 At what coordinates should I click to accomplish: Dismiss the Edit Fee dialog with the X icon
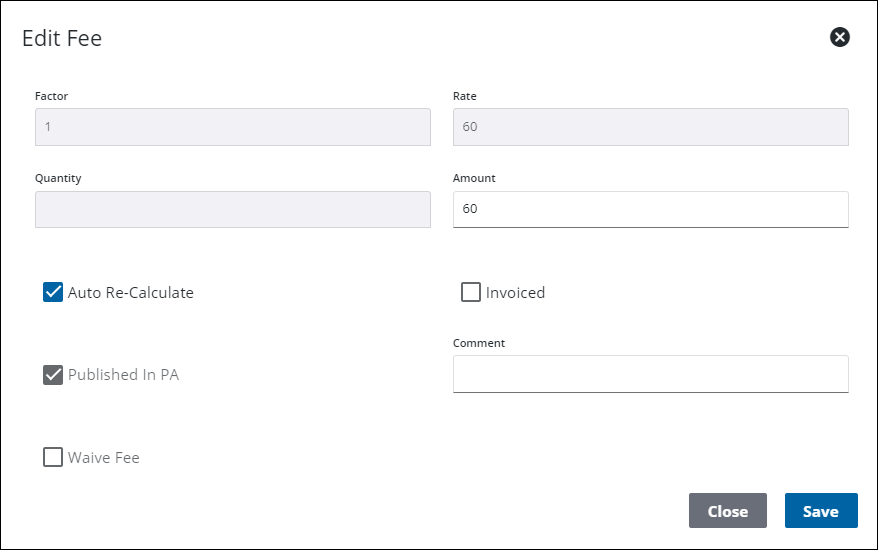pyautogui.click(x=839, y=37)
